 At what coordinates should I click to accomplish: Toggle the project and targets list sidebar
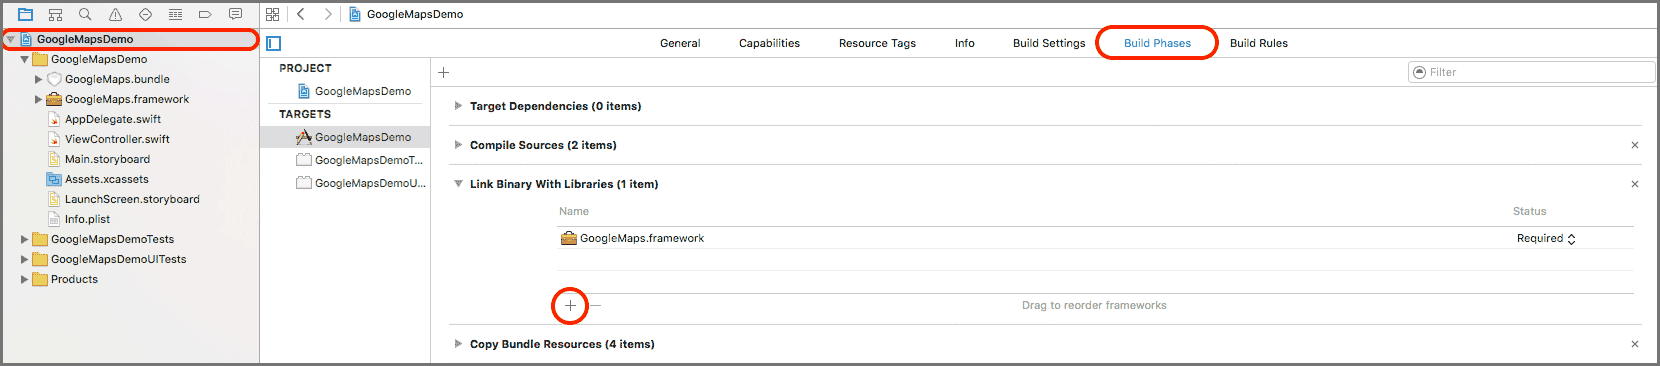pyautogui.click(x=274, y=43)
